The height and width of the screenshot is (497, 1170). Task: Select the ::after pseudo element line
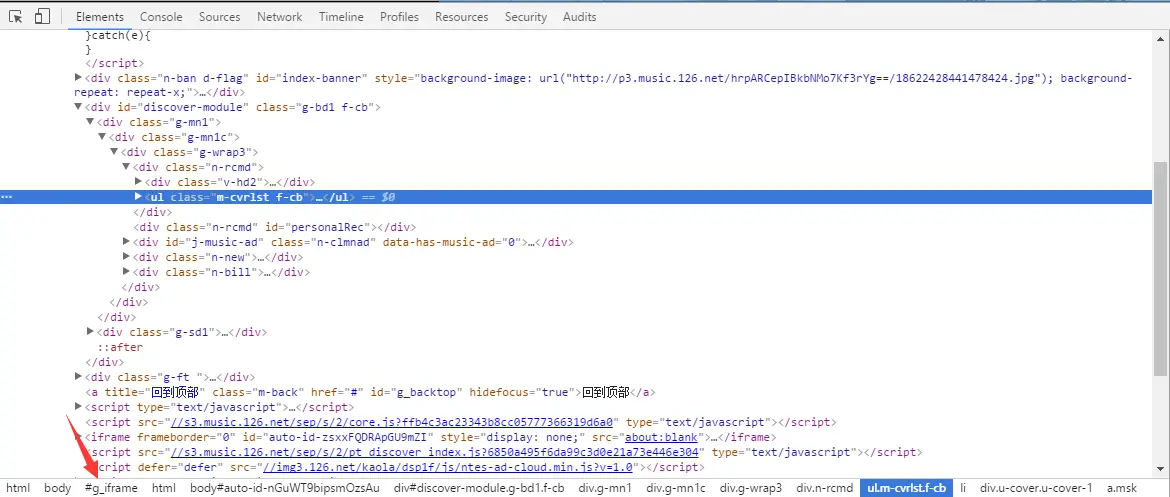(x=120, y=347)
